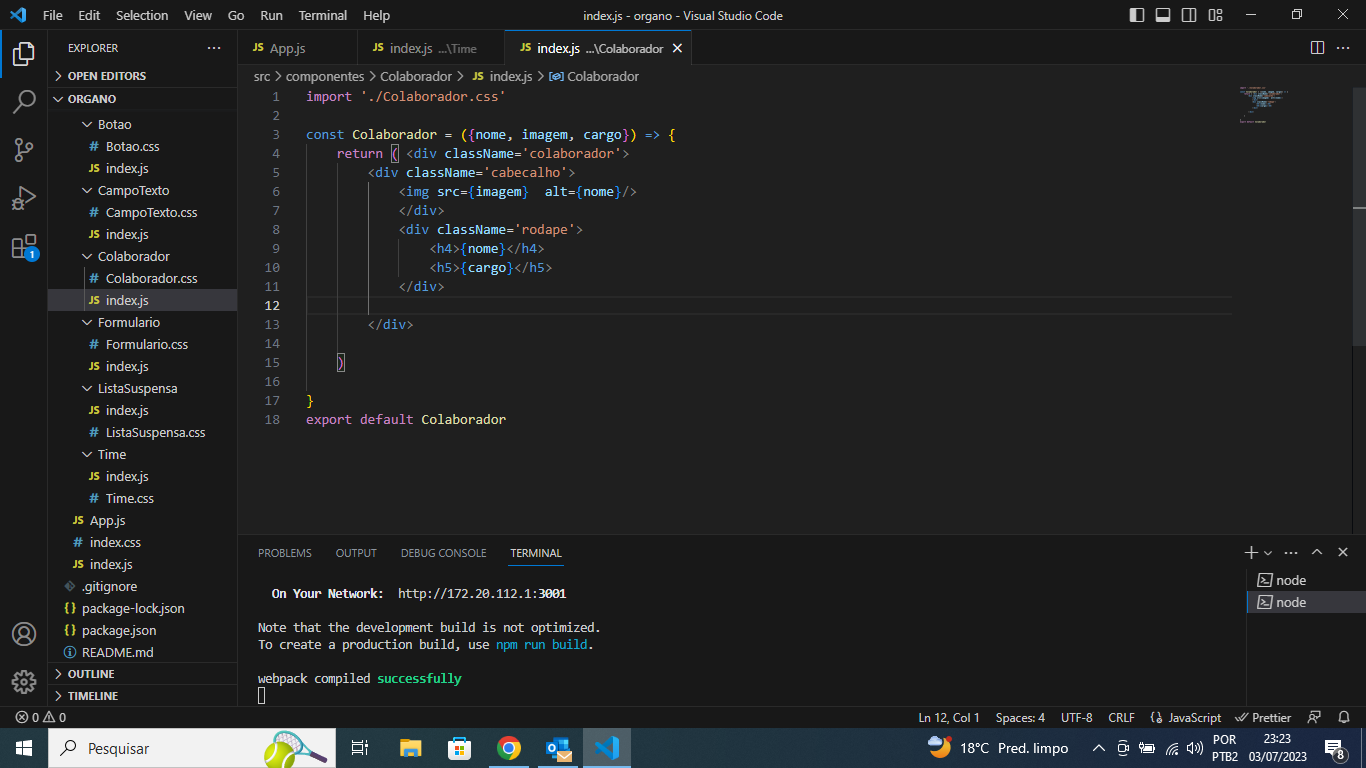The width and height of the screenshot is (1366, 768).
Task: Toggle the bottom panel layout icon
Action: (1163, 15)
